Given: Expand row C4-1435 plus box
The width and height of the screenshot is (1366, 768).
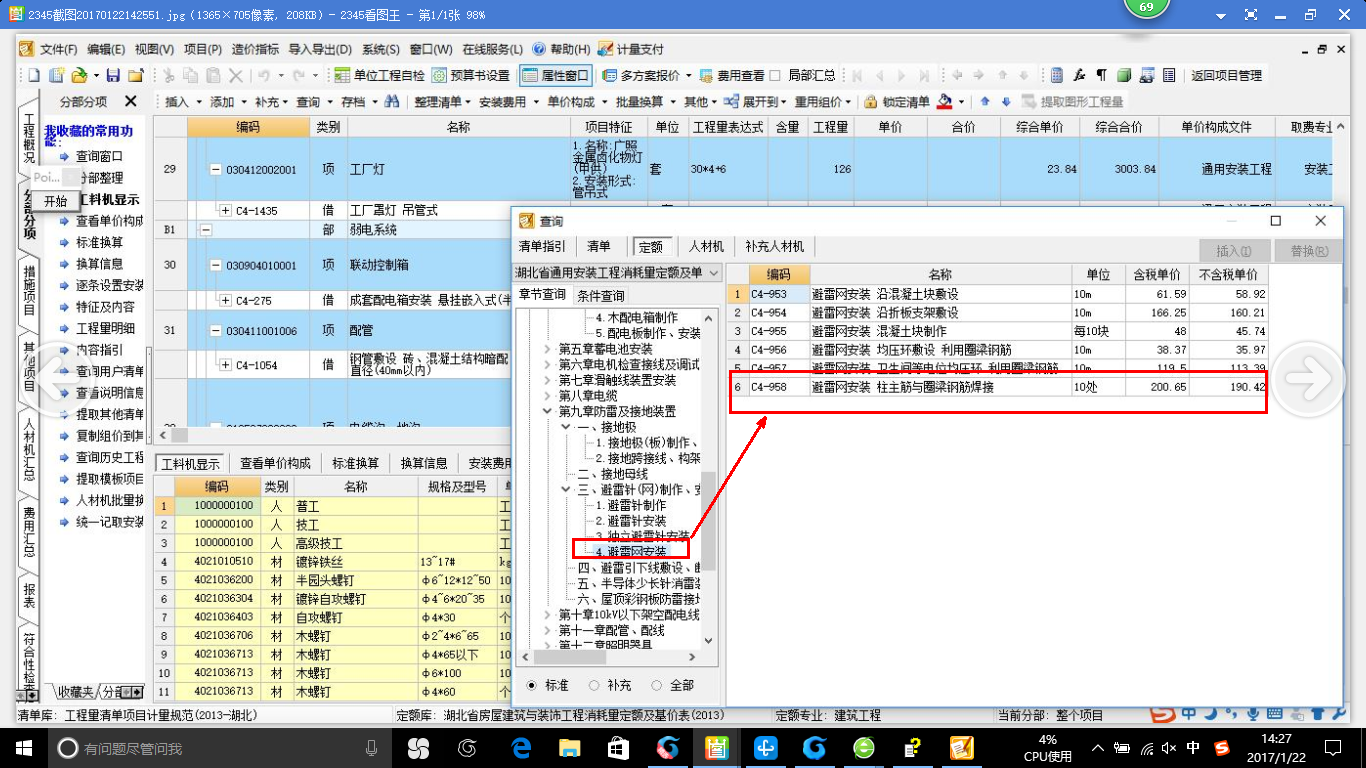Looking at the screenshot, I should (225, 210).
